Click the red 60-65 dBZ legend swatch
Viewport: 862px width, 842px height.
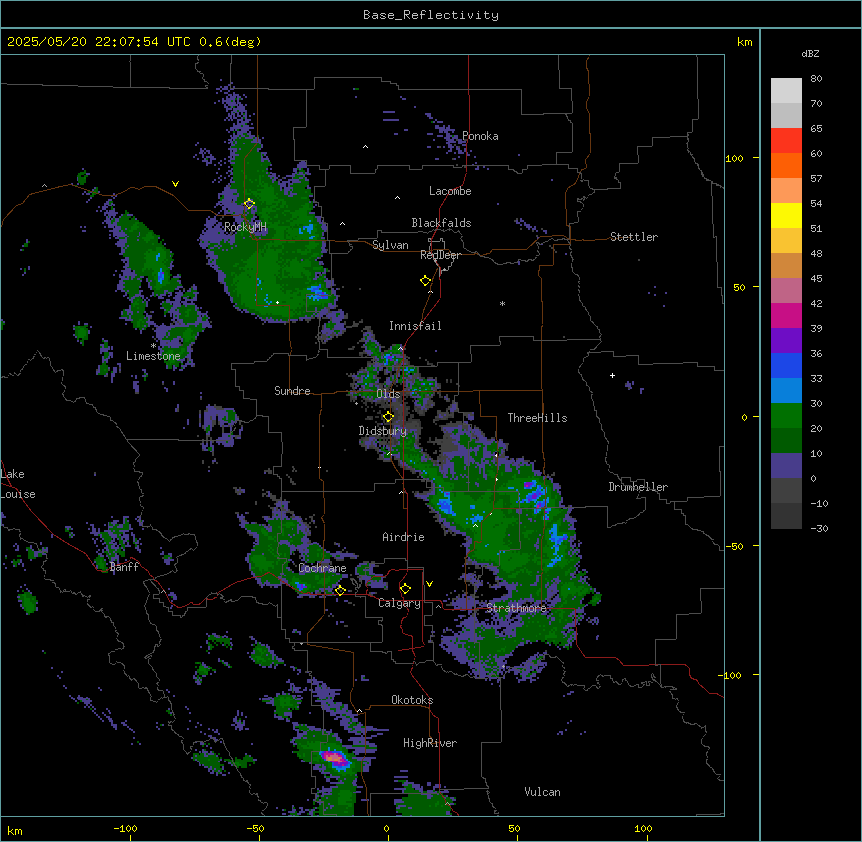pos(786,140)
